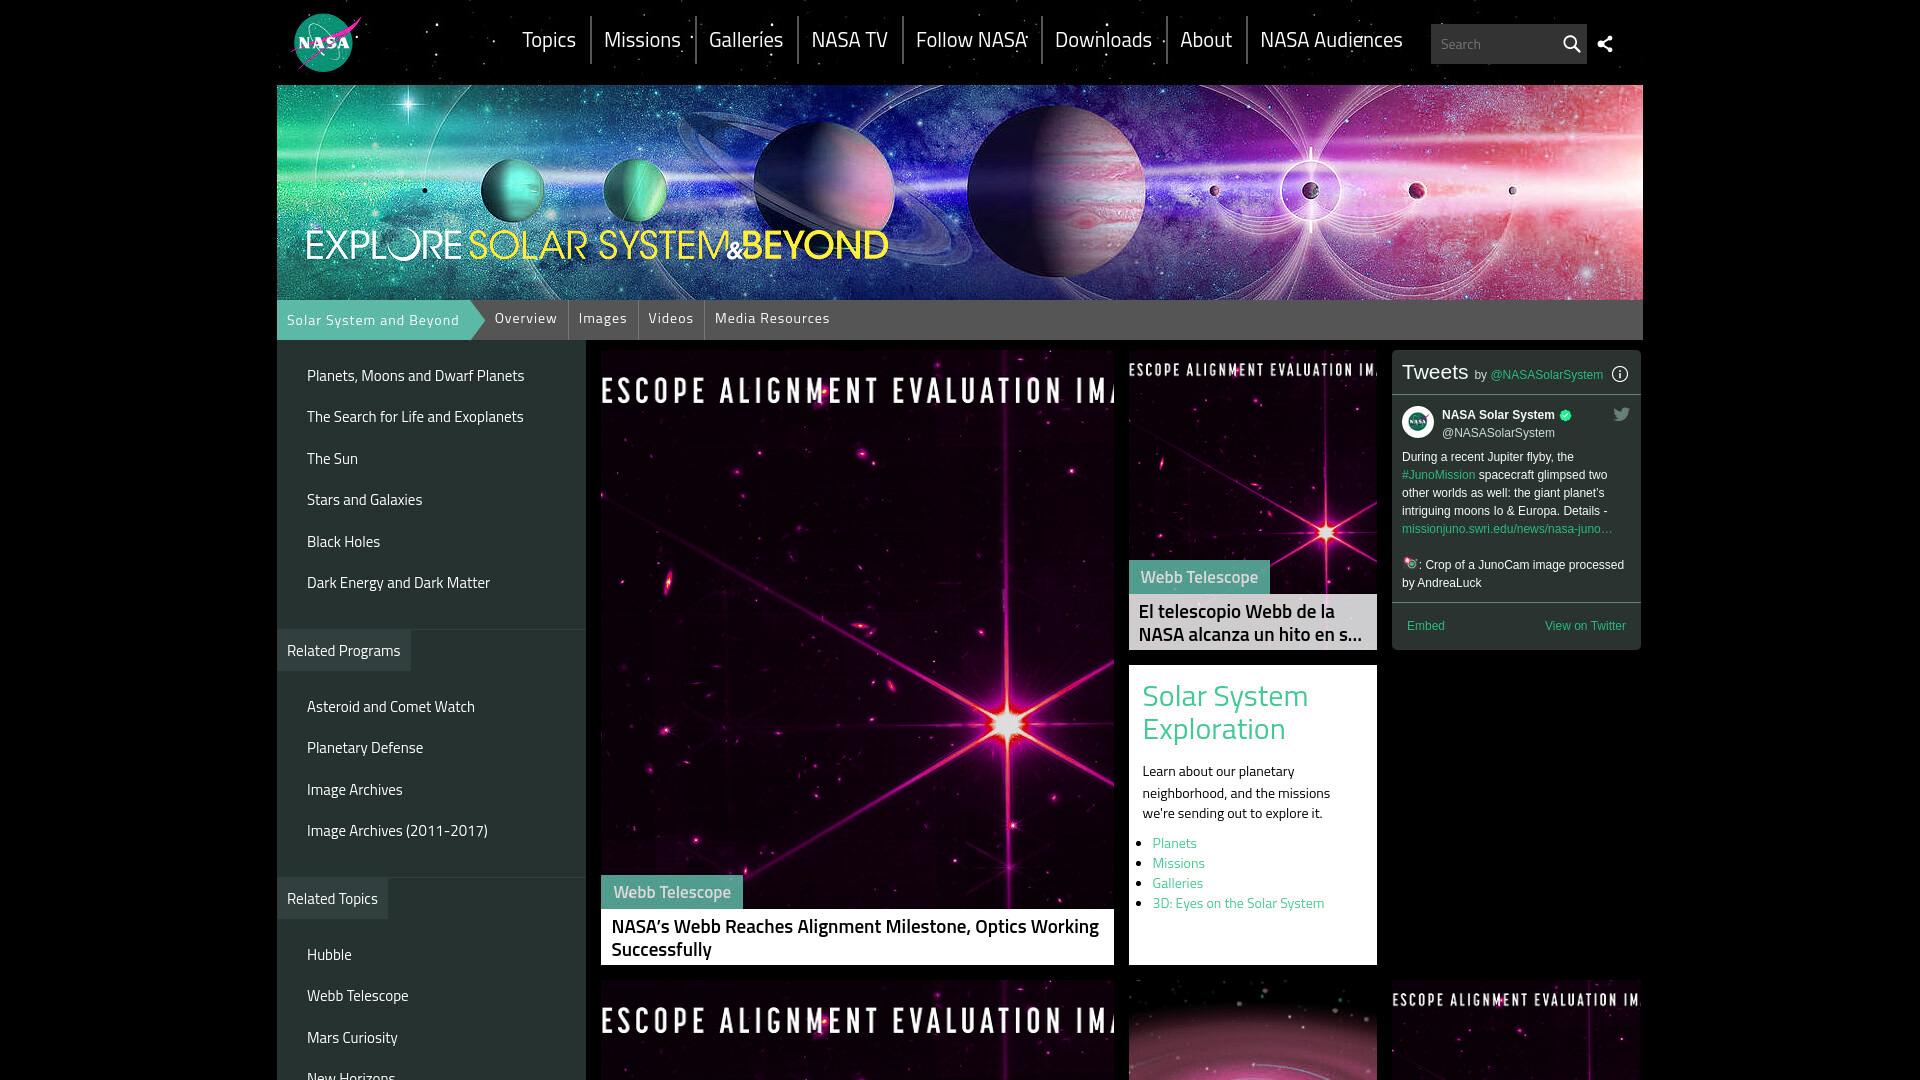The width and height of the screenshot is (1920, 1080).
Task: Open The Sun topic
Action: pos(332,459)
